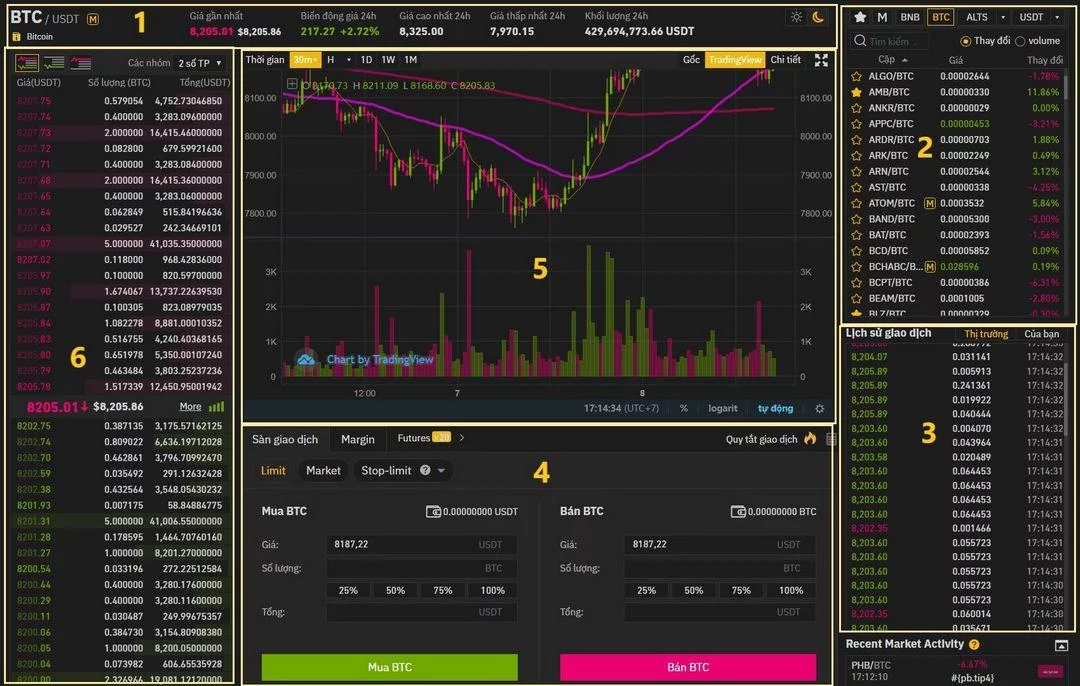
Task: Click the buy Giá price field
Action: point(422,545)
